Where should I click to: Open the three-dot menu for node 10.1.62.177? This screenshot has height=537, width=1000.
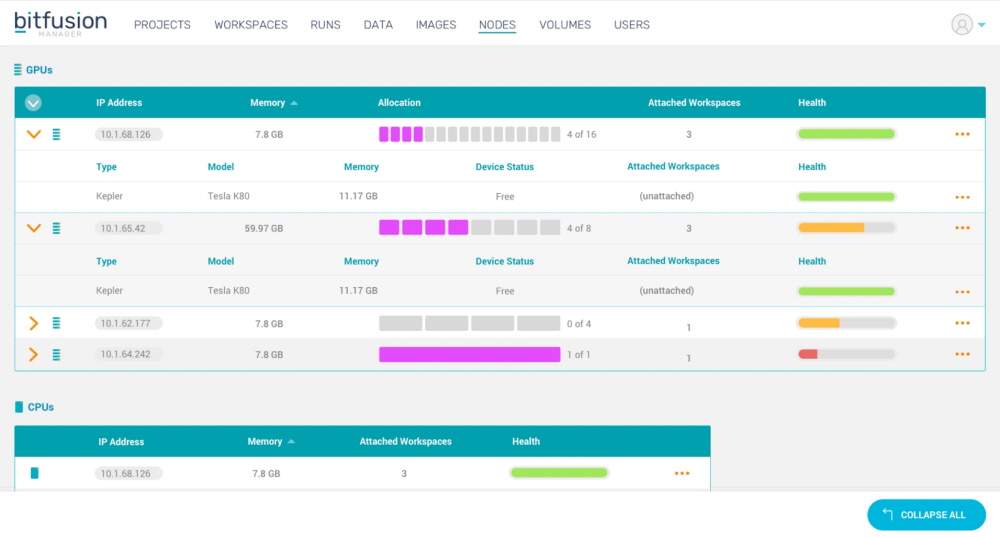tap(962, 323)
